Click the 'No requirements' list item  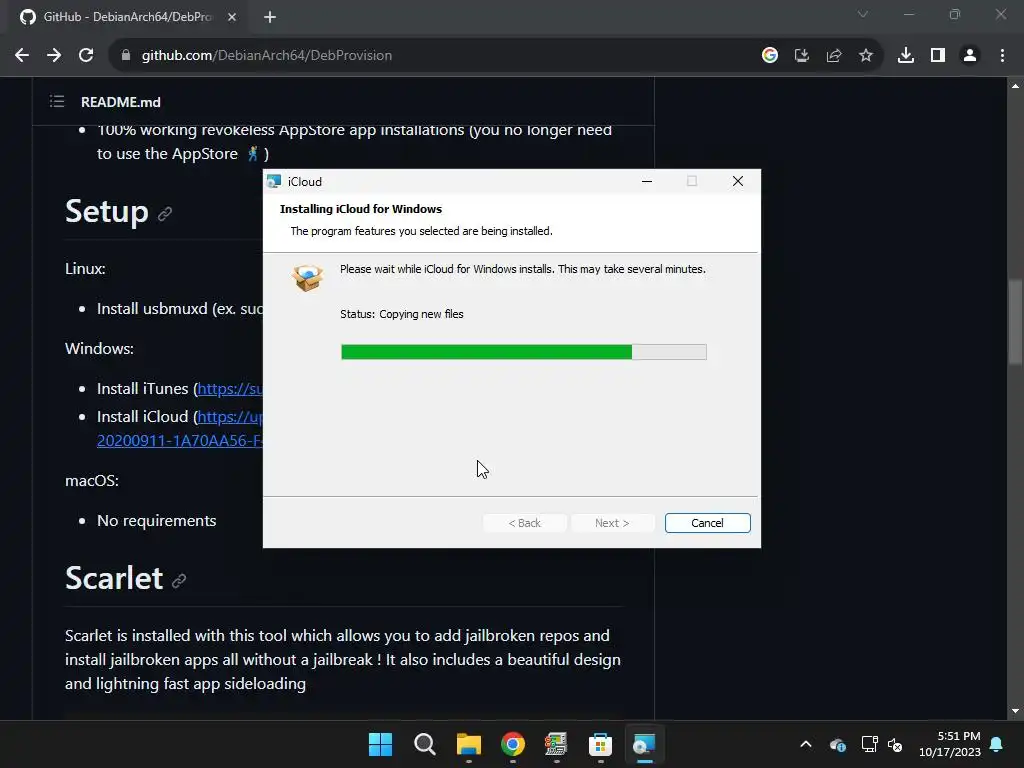pos(156,520)
